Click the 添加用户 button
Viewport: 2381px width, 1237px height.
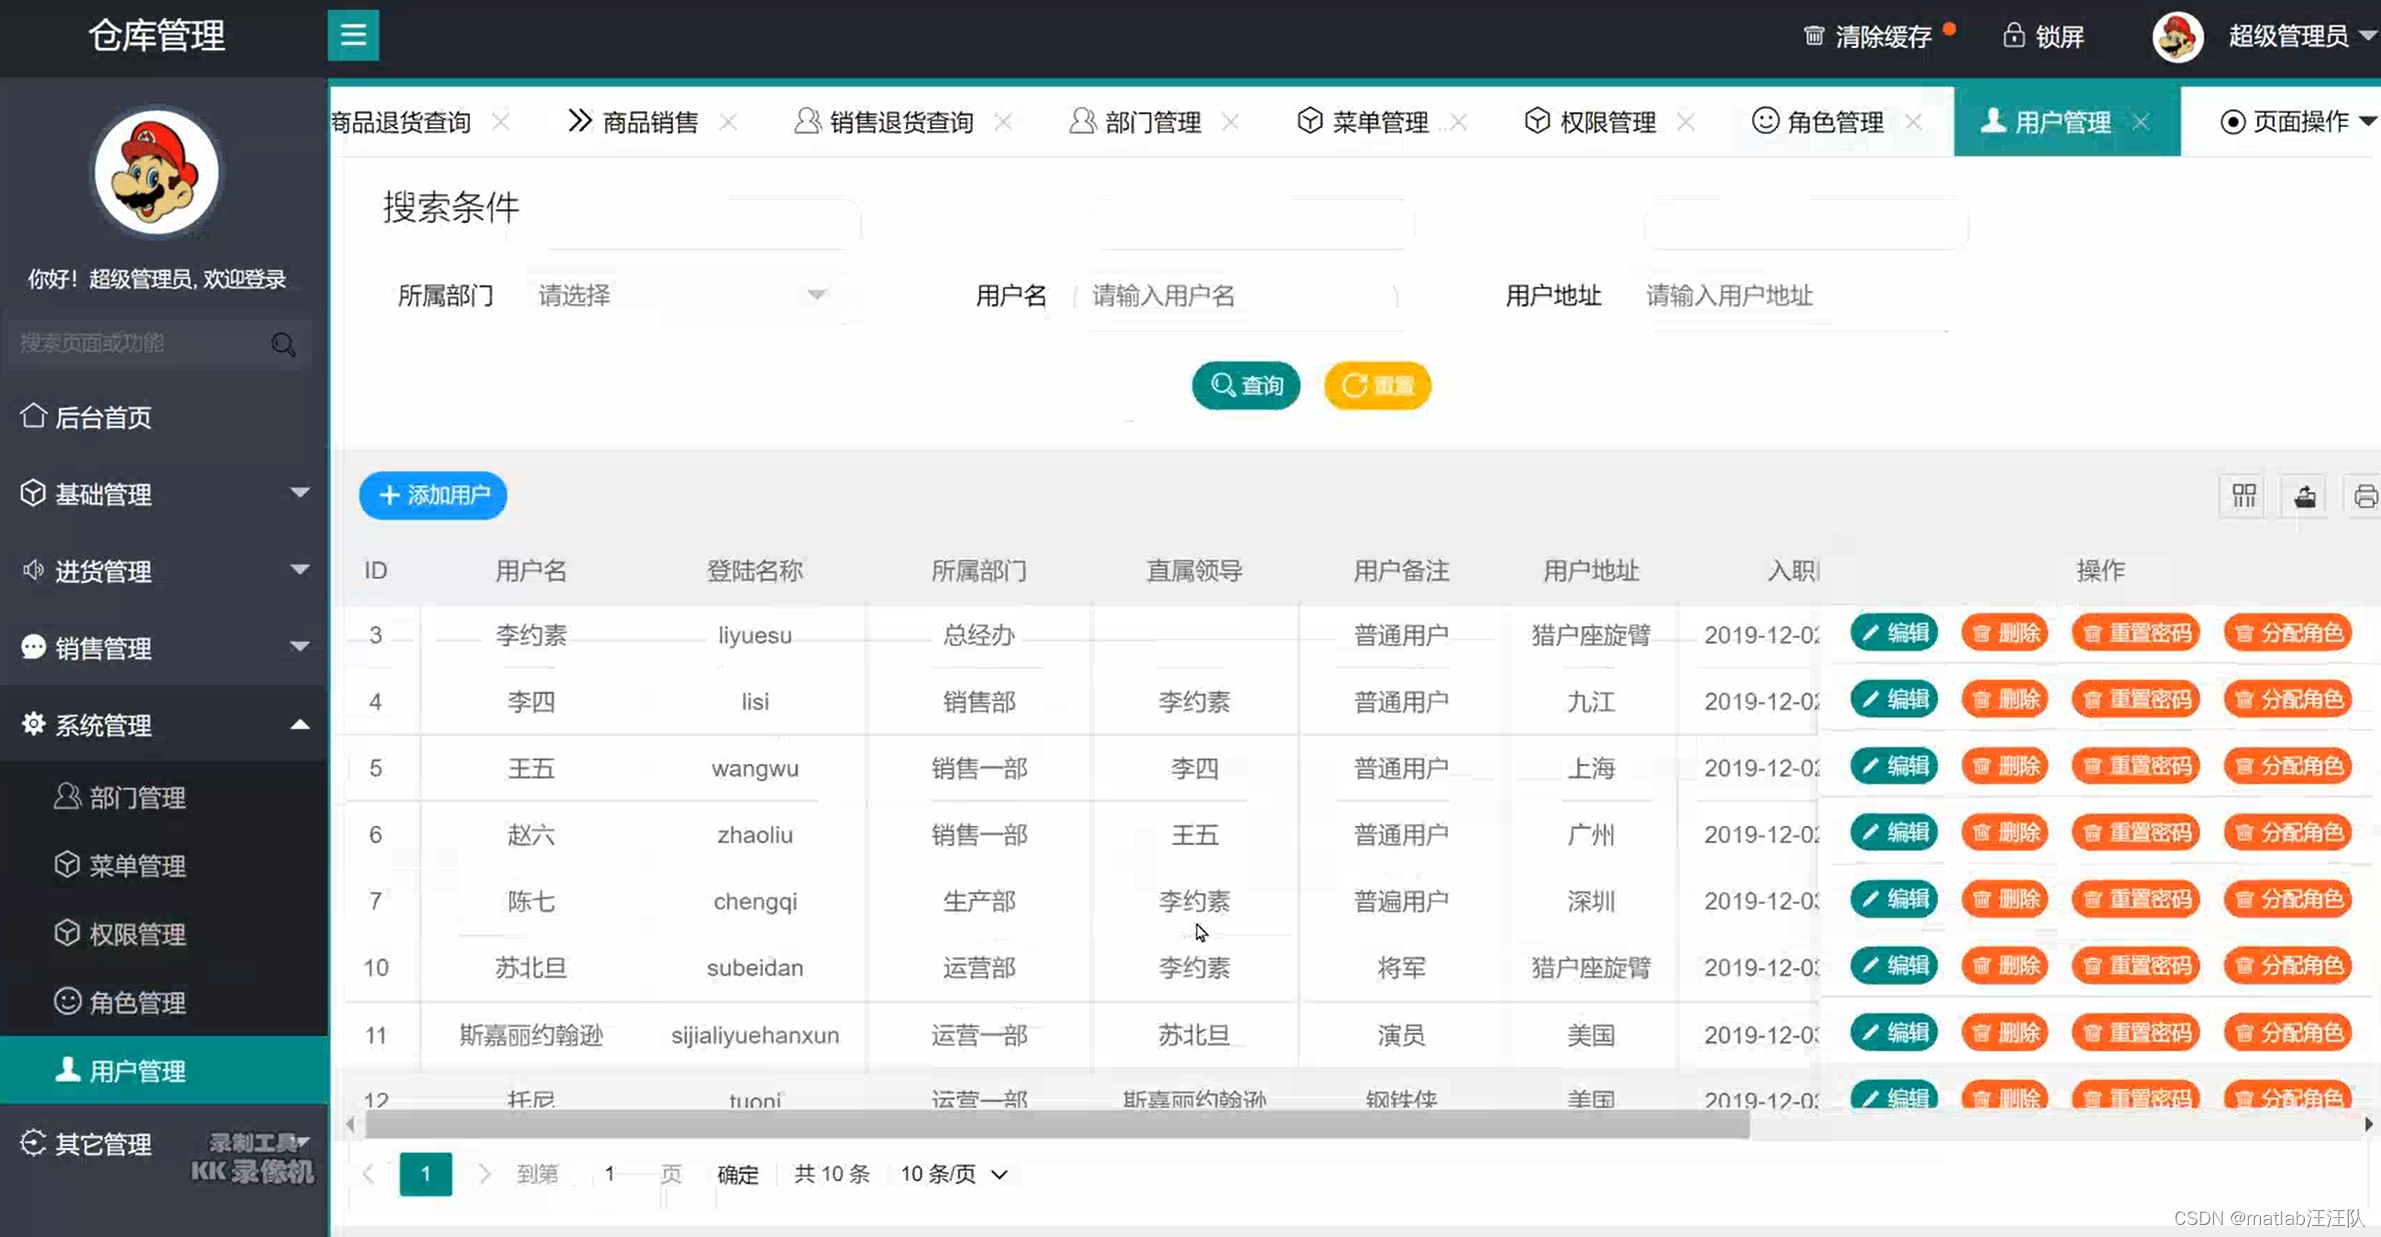pyautogui.click(x=433, y=495)
